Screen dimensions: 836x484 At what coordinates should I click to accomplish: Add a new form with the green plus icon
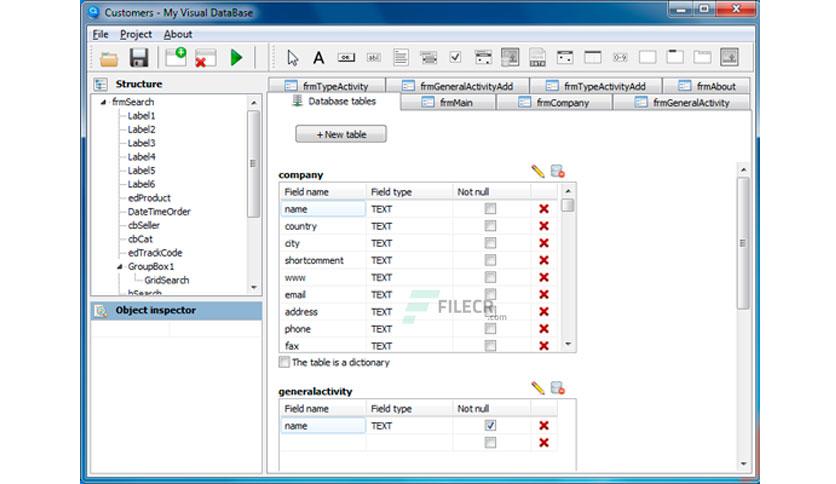(x=175, y=57)
